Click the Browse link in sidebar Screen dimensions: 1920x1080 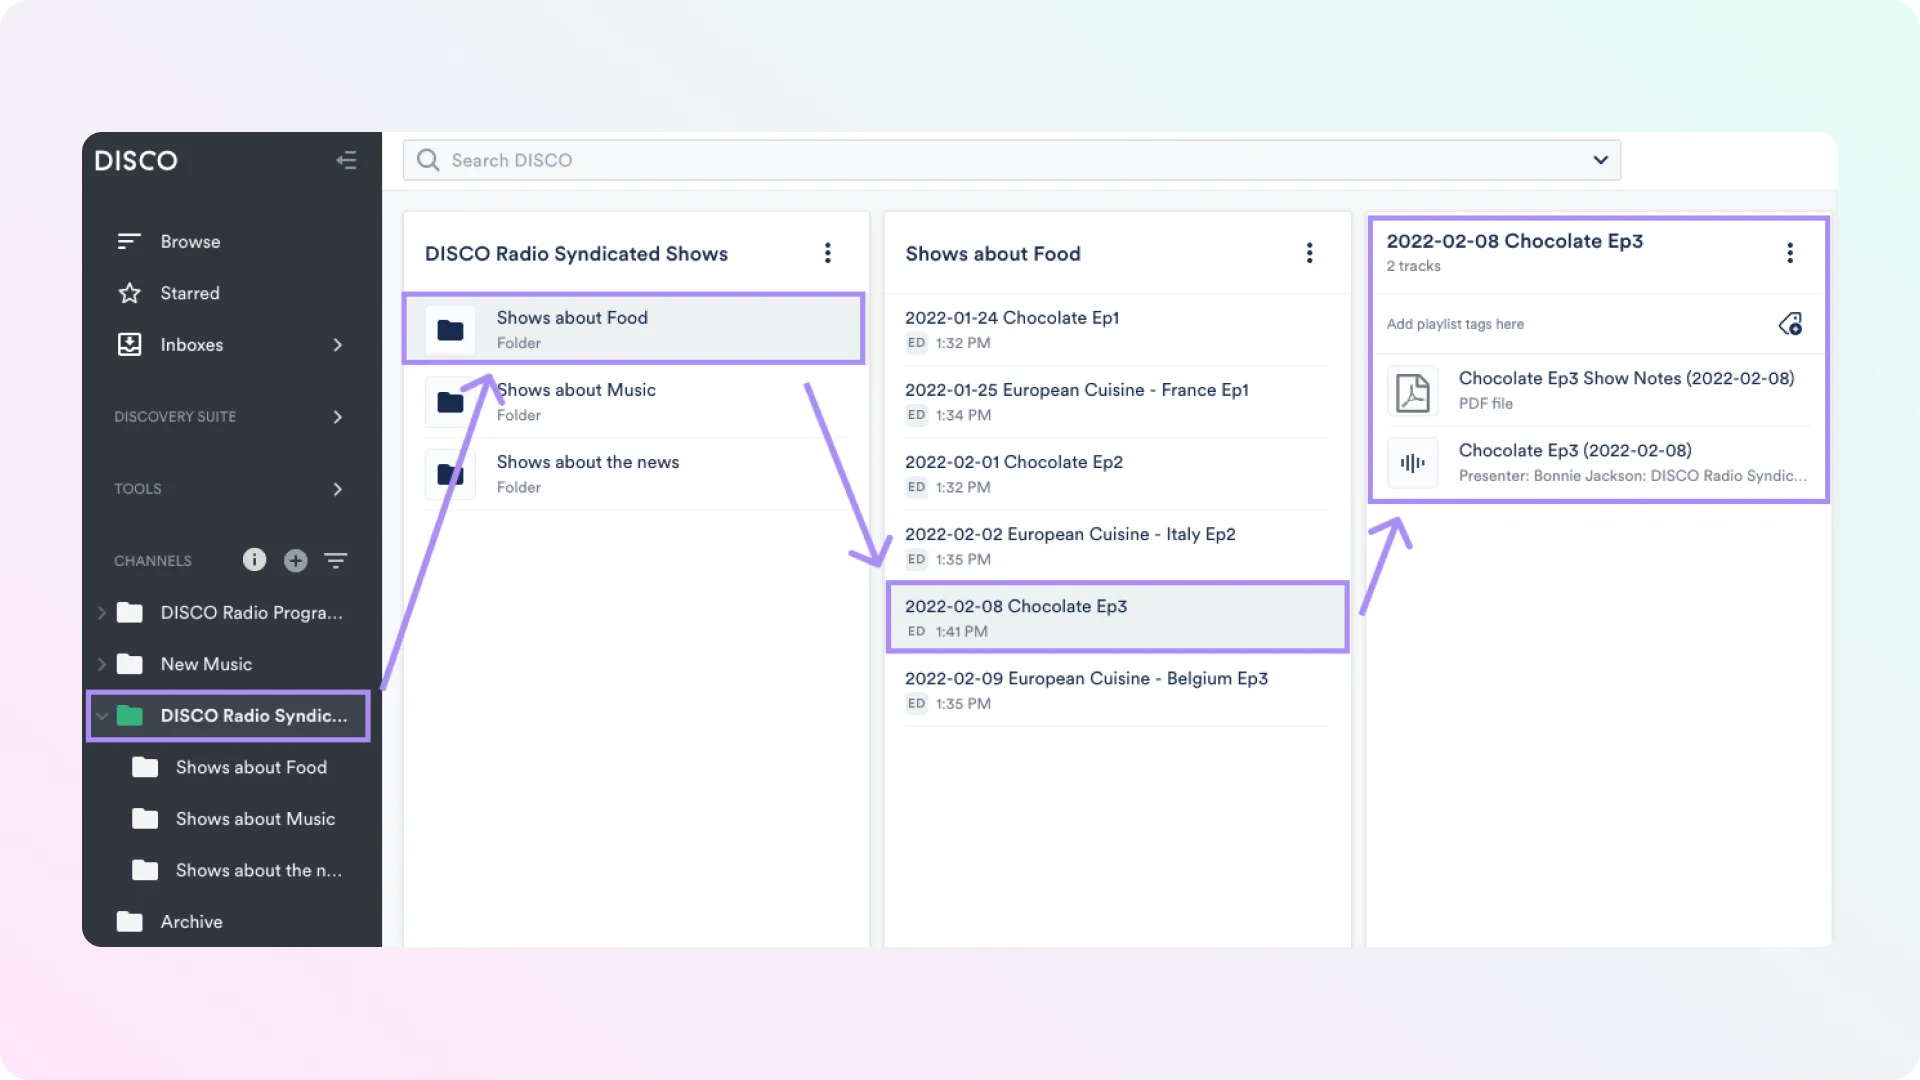[x=190, y=241]
